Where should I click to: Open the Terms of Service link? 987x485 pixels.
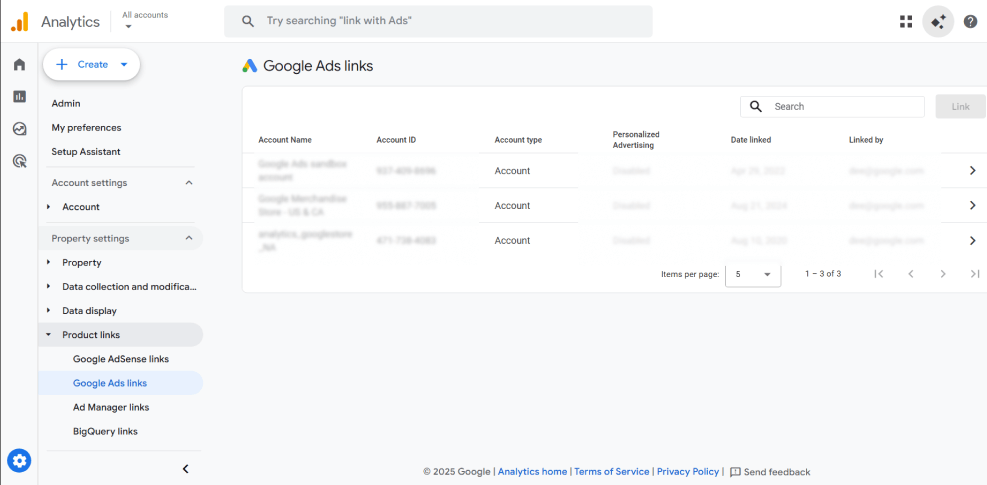[x=611, y=472]
